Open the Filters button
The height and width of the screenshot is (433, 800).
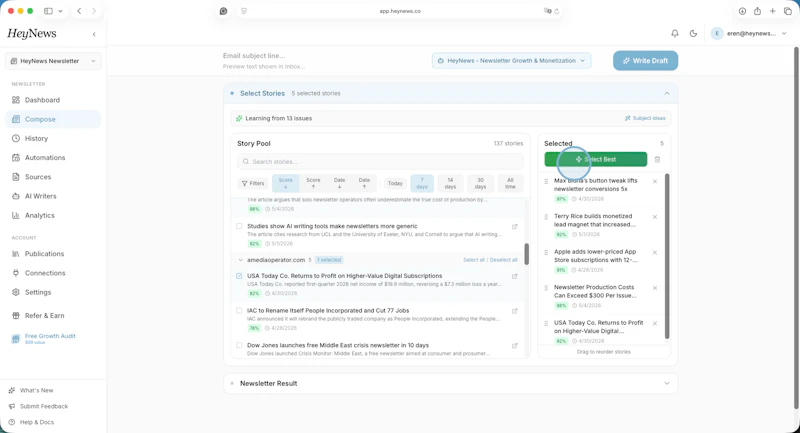[x=253, y=183]
